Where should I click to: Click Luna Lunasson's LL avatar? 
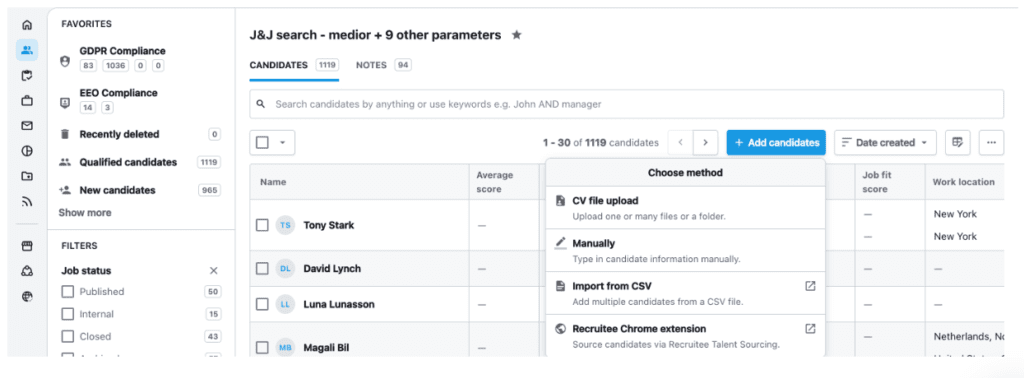coord(285,304)
